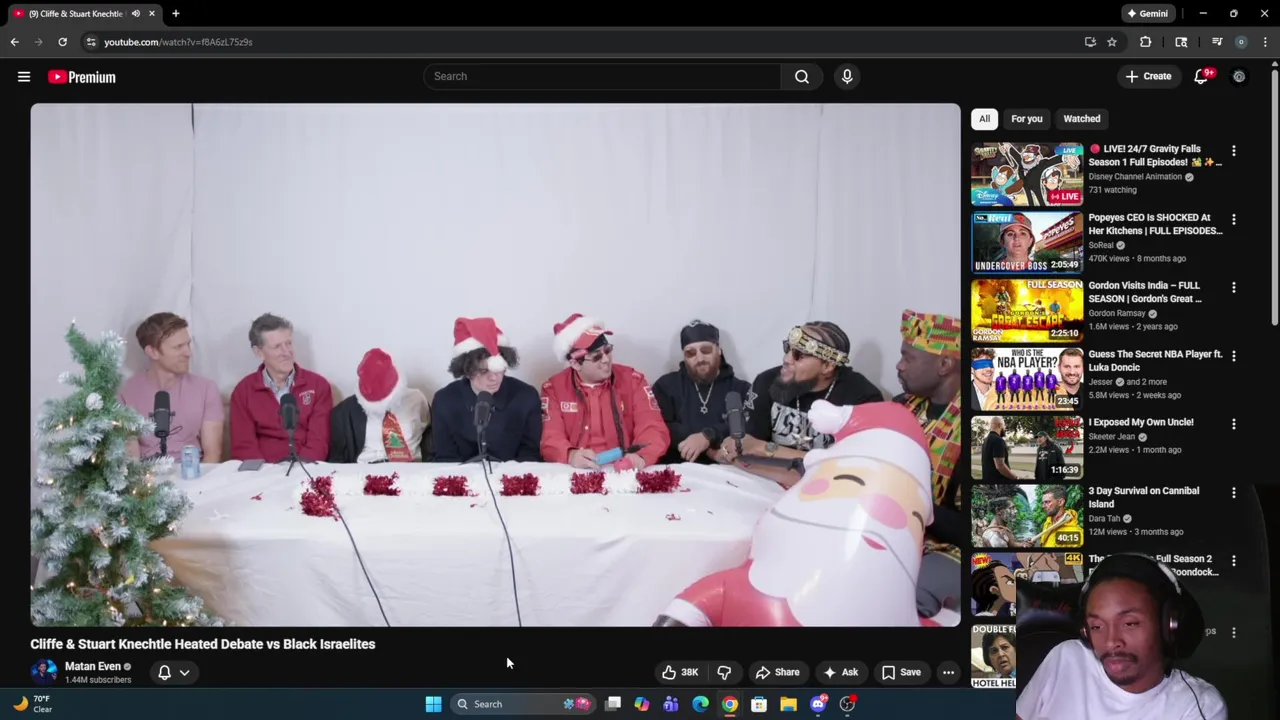Screen dimensions: 1280x720
Task: Click the page vertical scrollbar
Action: [x=1275, y=200]
